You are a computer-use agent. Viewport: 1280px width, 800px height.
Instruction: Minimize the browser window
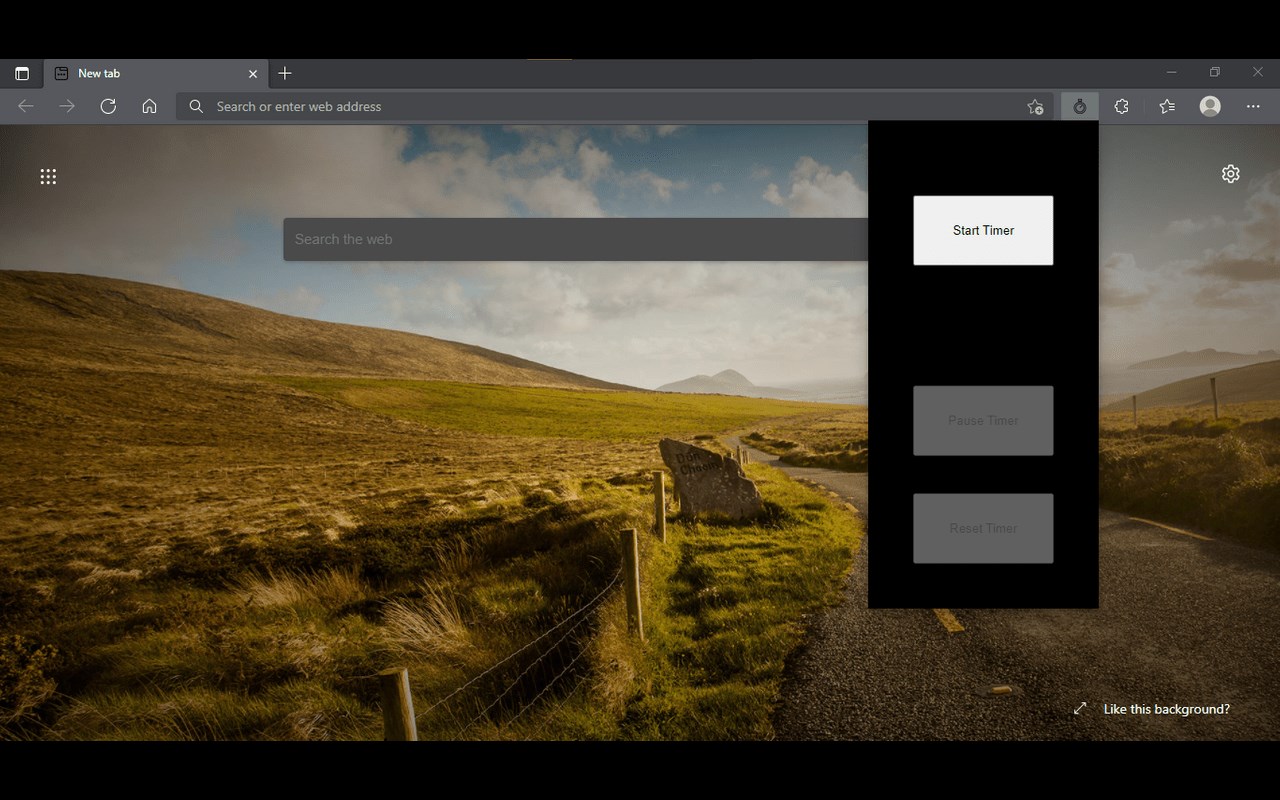(1171, 72)
